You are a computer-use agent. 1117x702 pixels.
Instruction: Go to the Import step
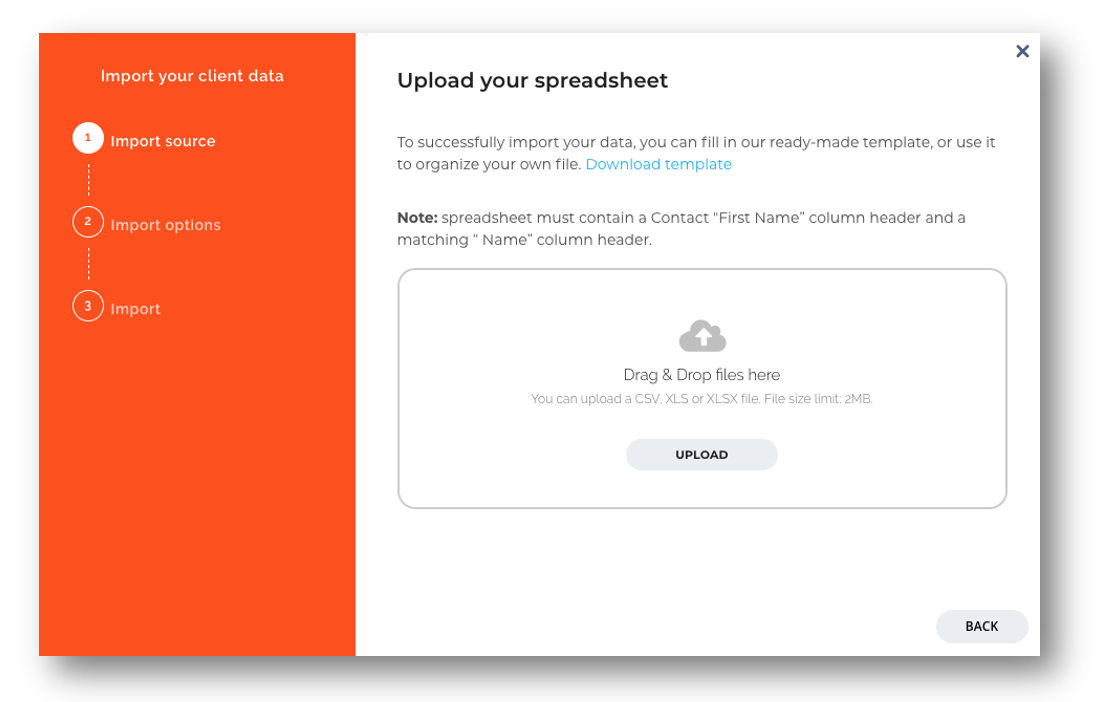coord(135,308)
